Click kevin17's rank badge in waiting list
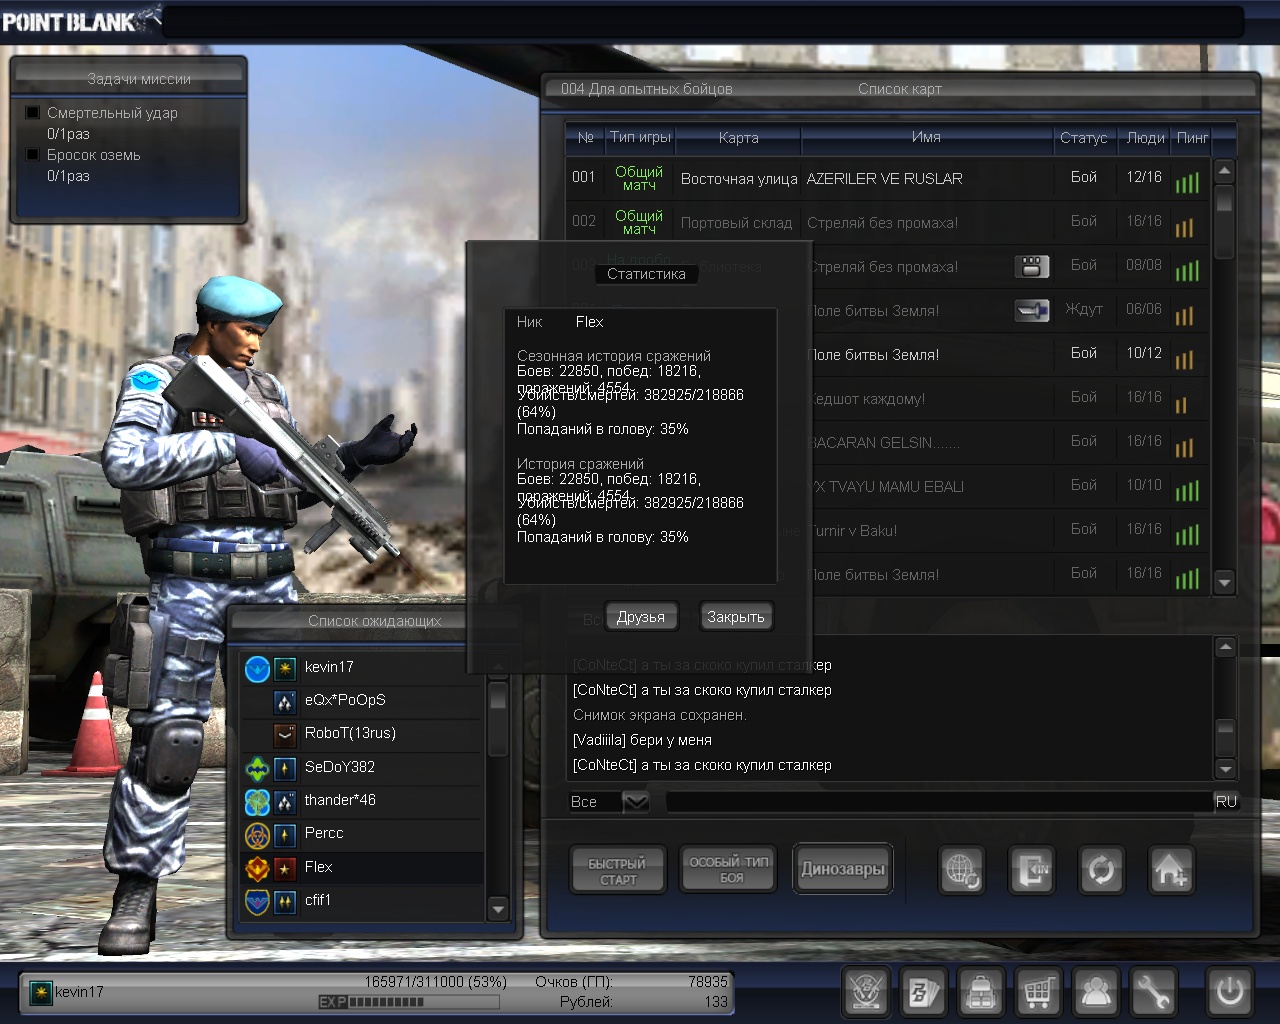1280x1024 pixels. pyautogui.click(x=285, y=668)
